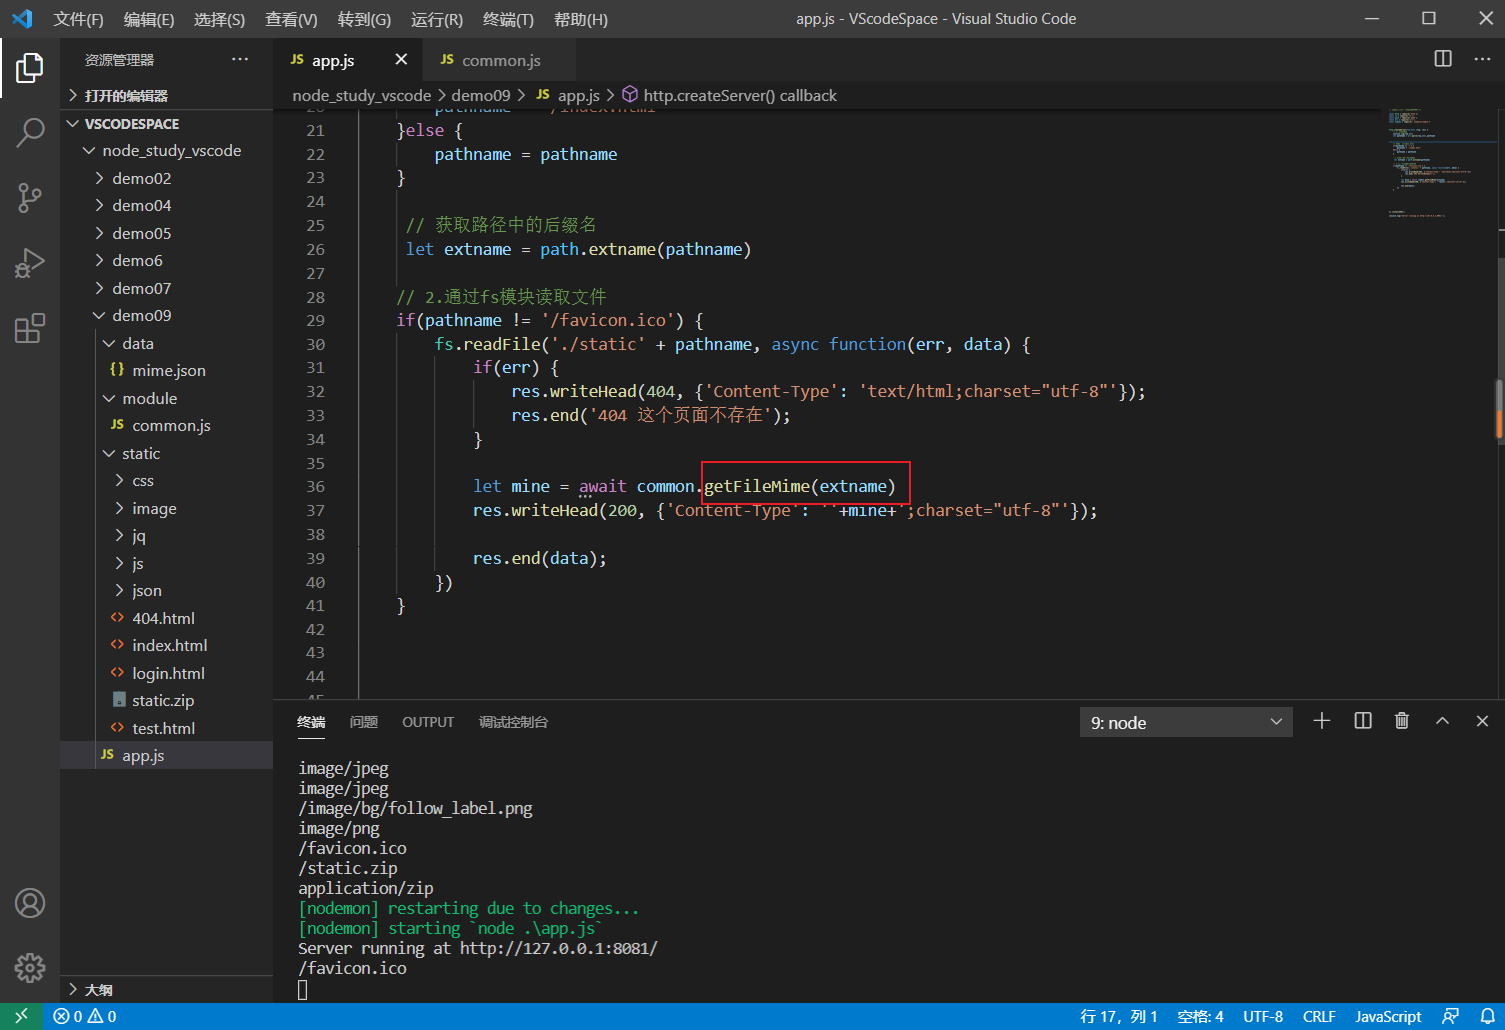This screenshot has height=1030, width=1505.
Task: Expand the demo6 folder
Action: pos(166,260)
